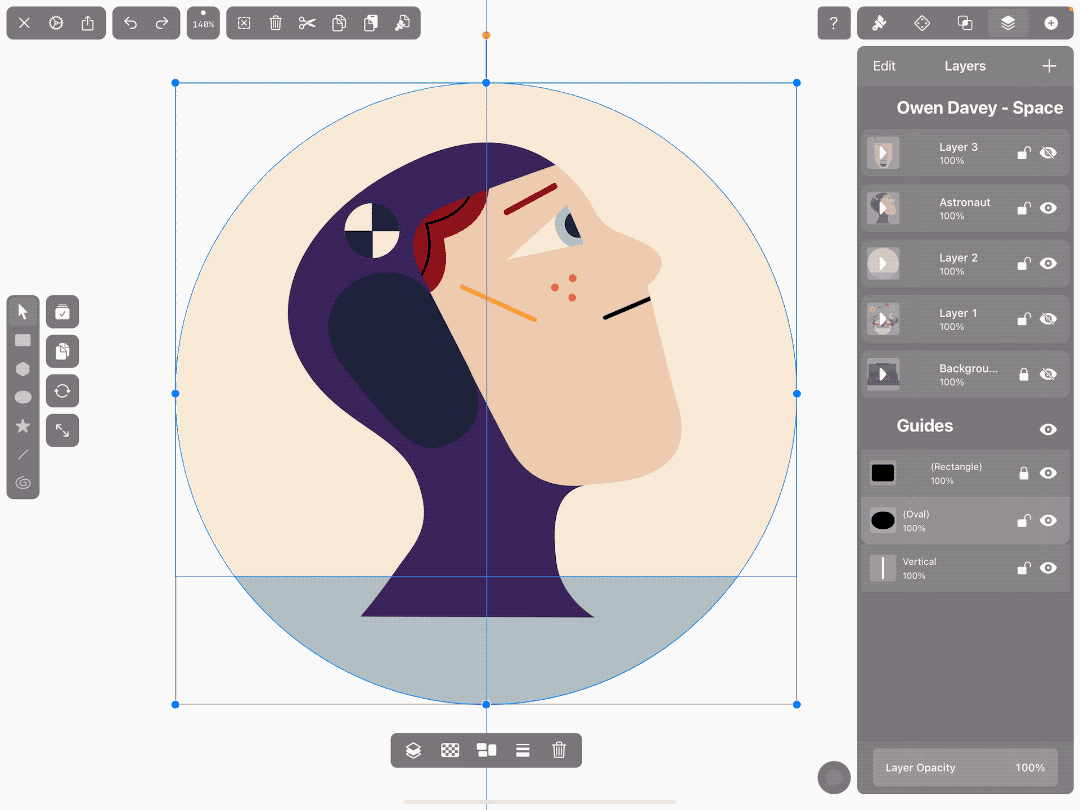Select the Guides layer header

point(965,426)
